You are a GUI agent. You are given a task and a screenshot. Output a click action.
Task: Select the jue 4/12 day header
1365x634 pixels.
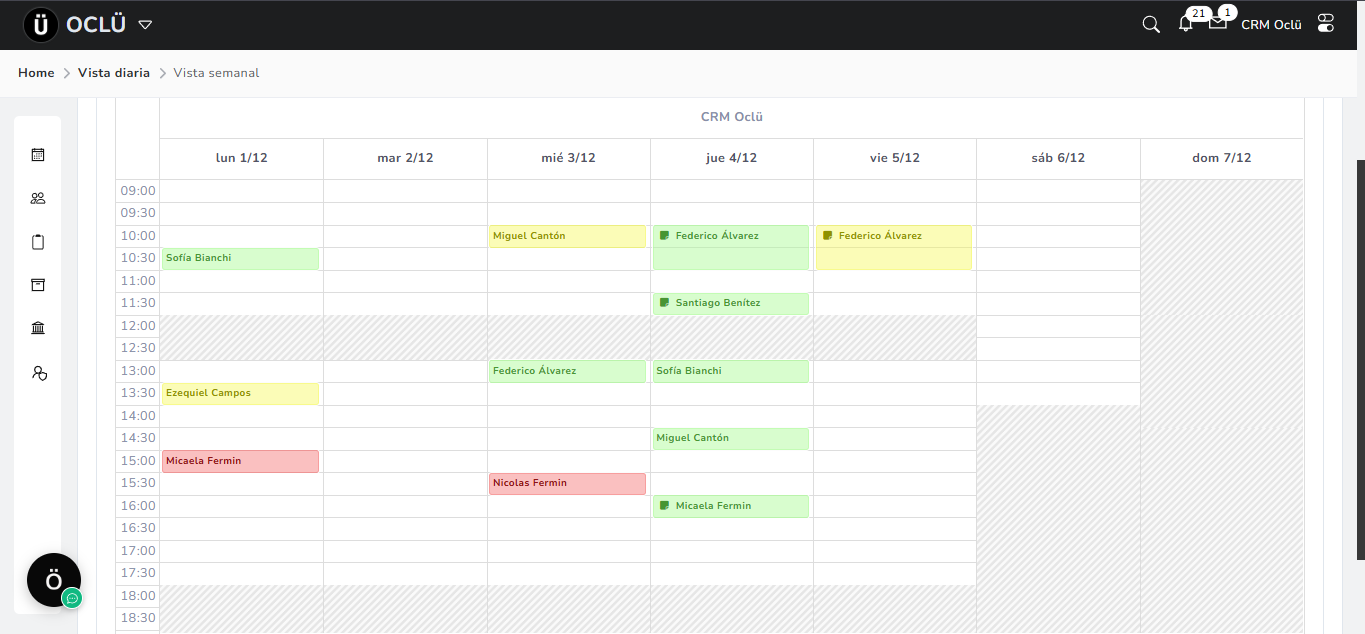731,158
